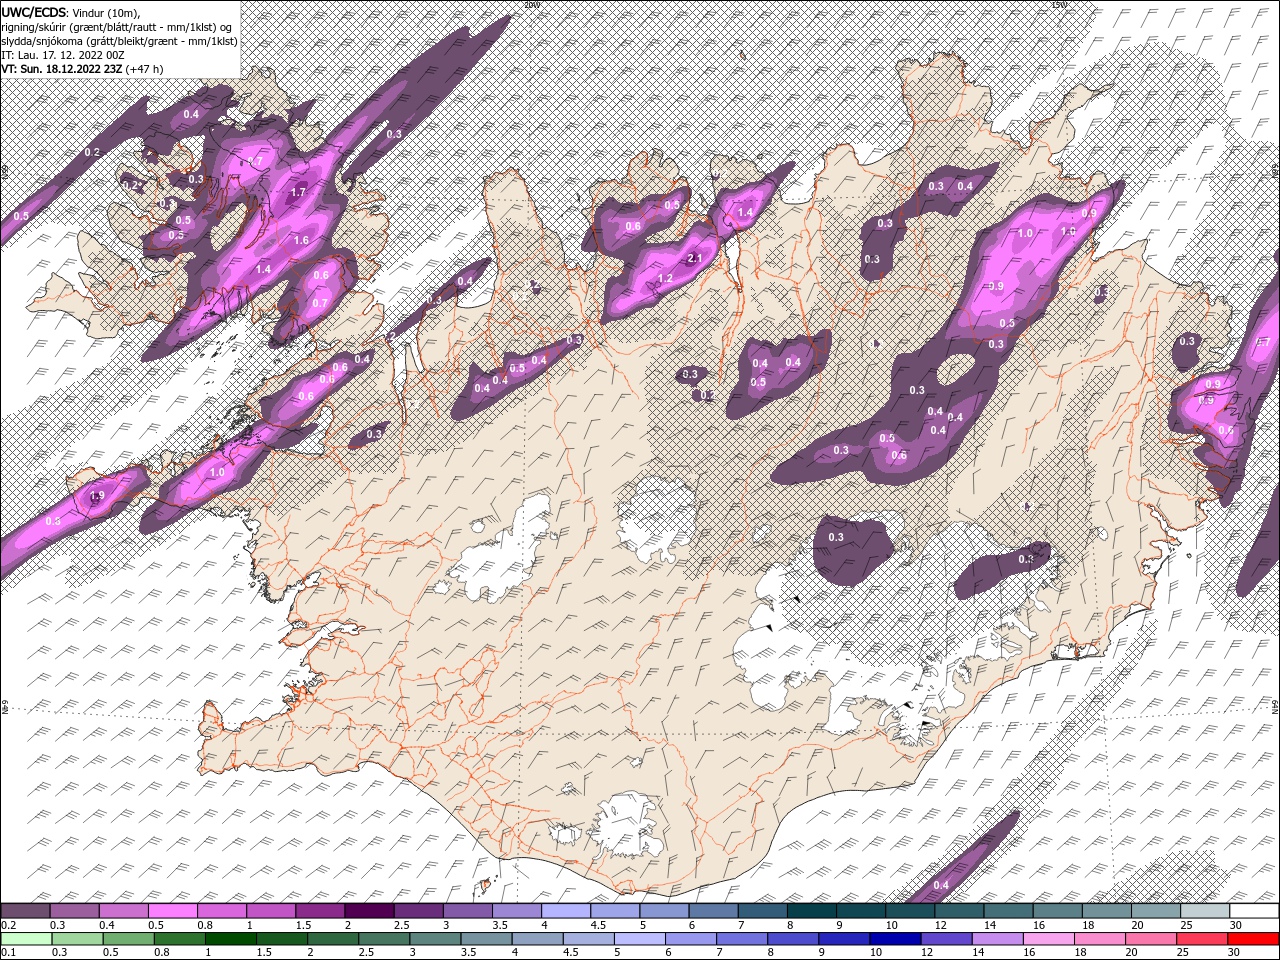1280x960 pixels.
Task: Click the violet 3 swatch in the upper legend row
Action: (468, 911)
